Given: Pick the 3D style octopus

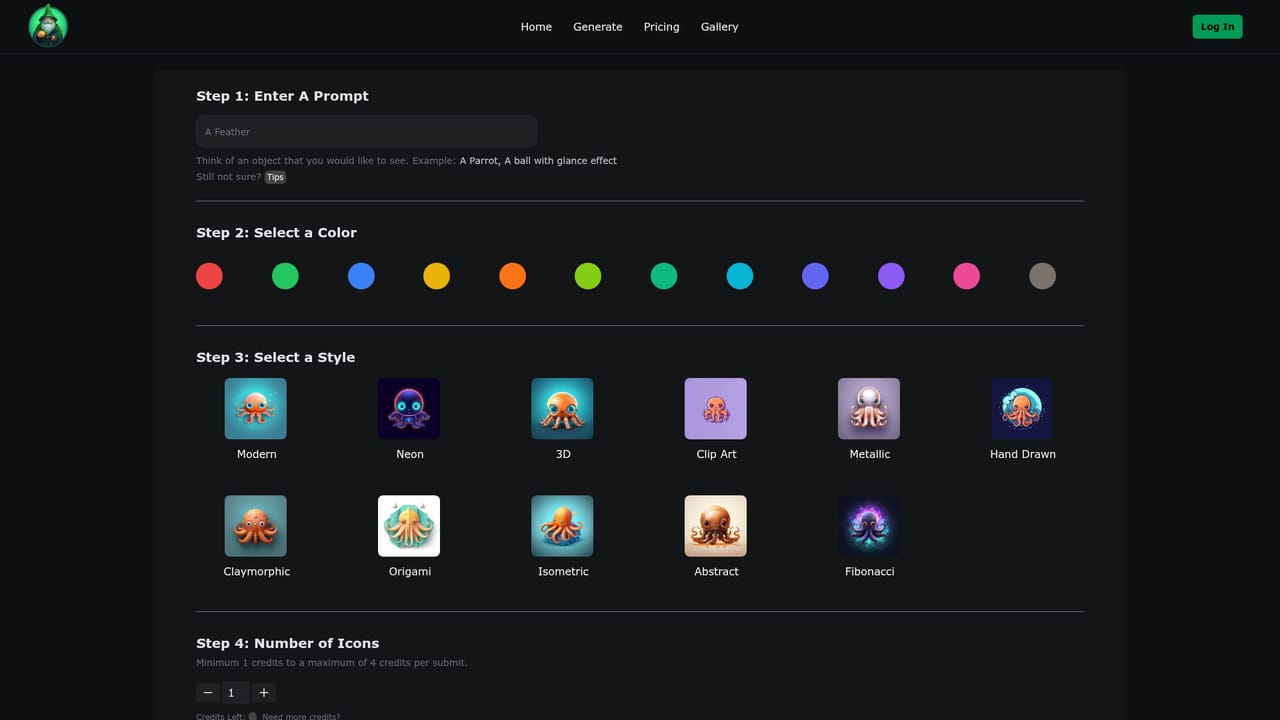Looking at the screenshot, I should tap(562, 408).
